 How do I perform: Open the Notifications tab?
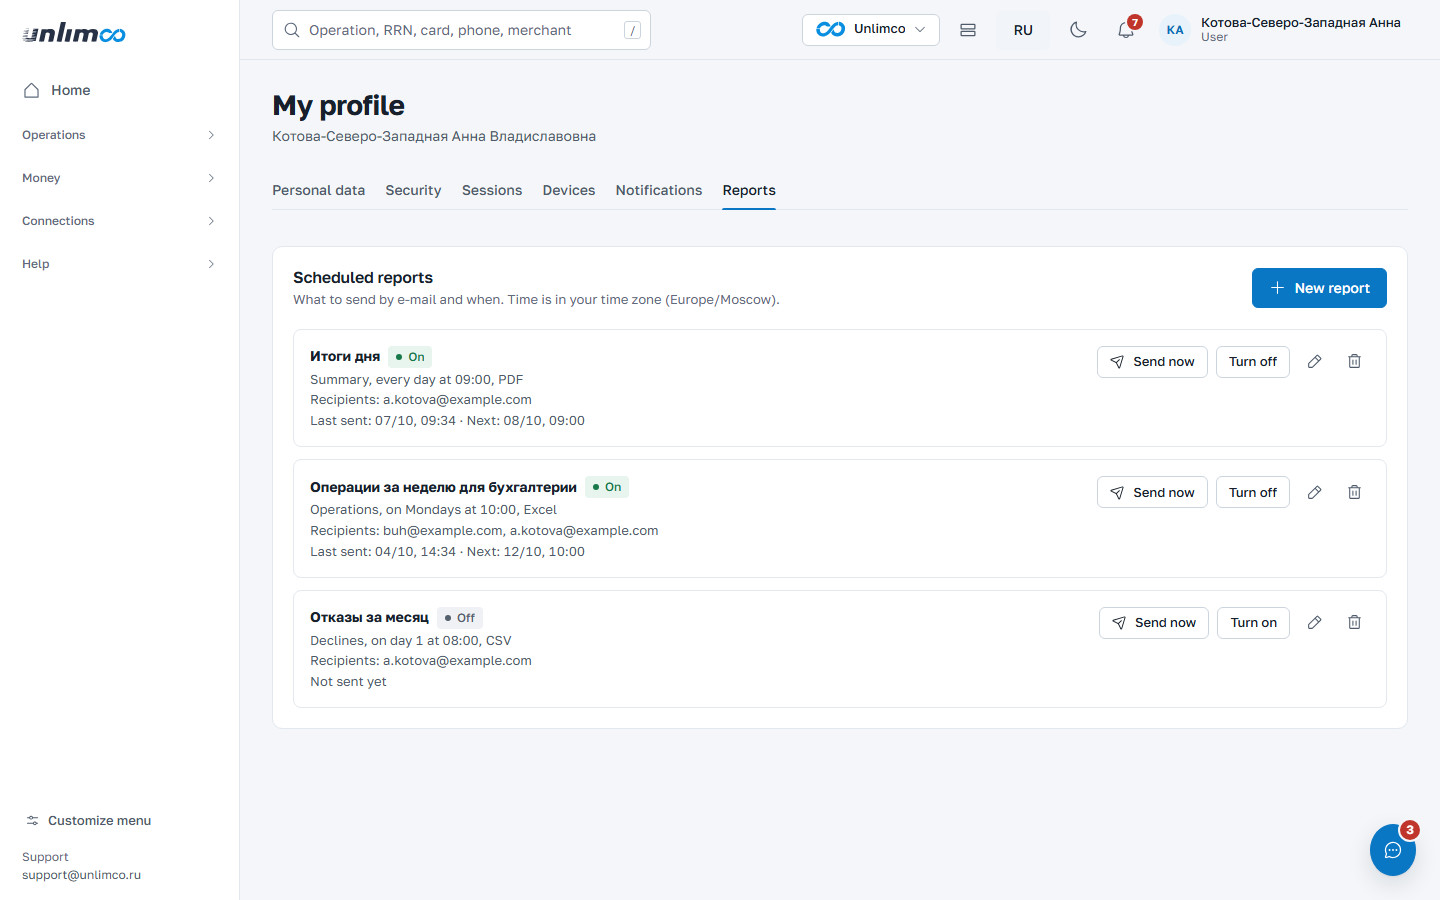point(659,190)
